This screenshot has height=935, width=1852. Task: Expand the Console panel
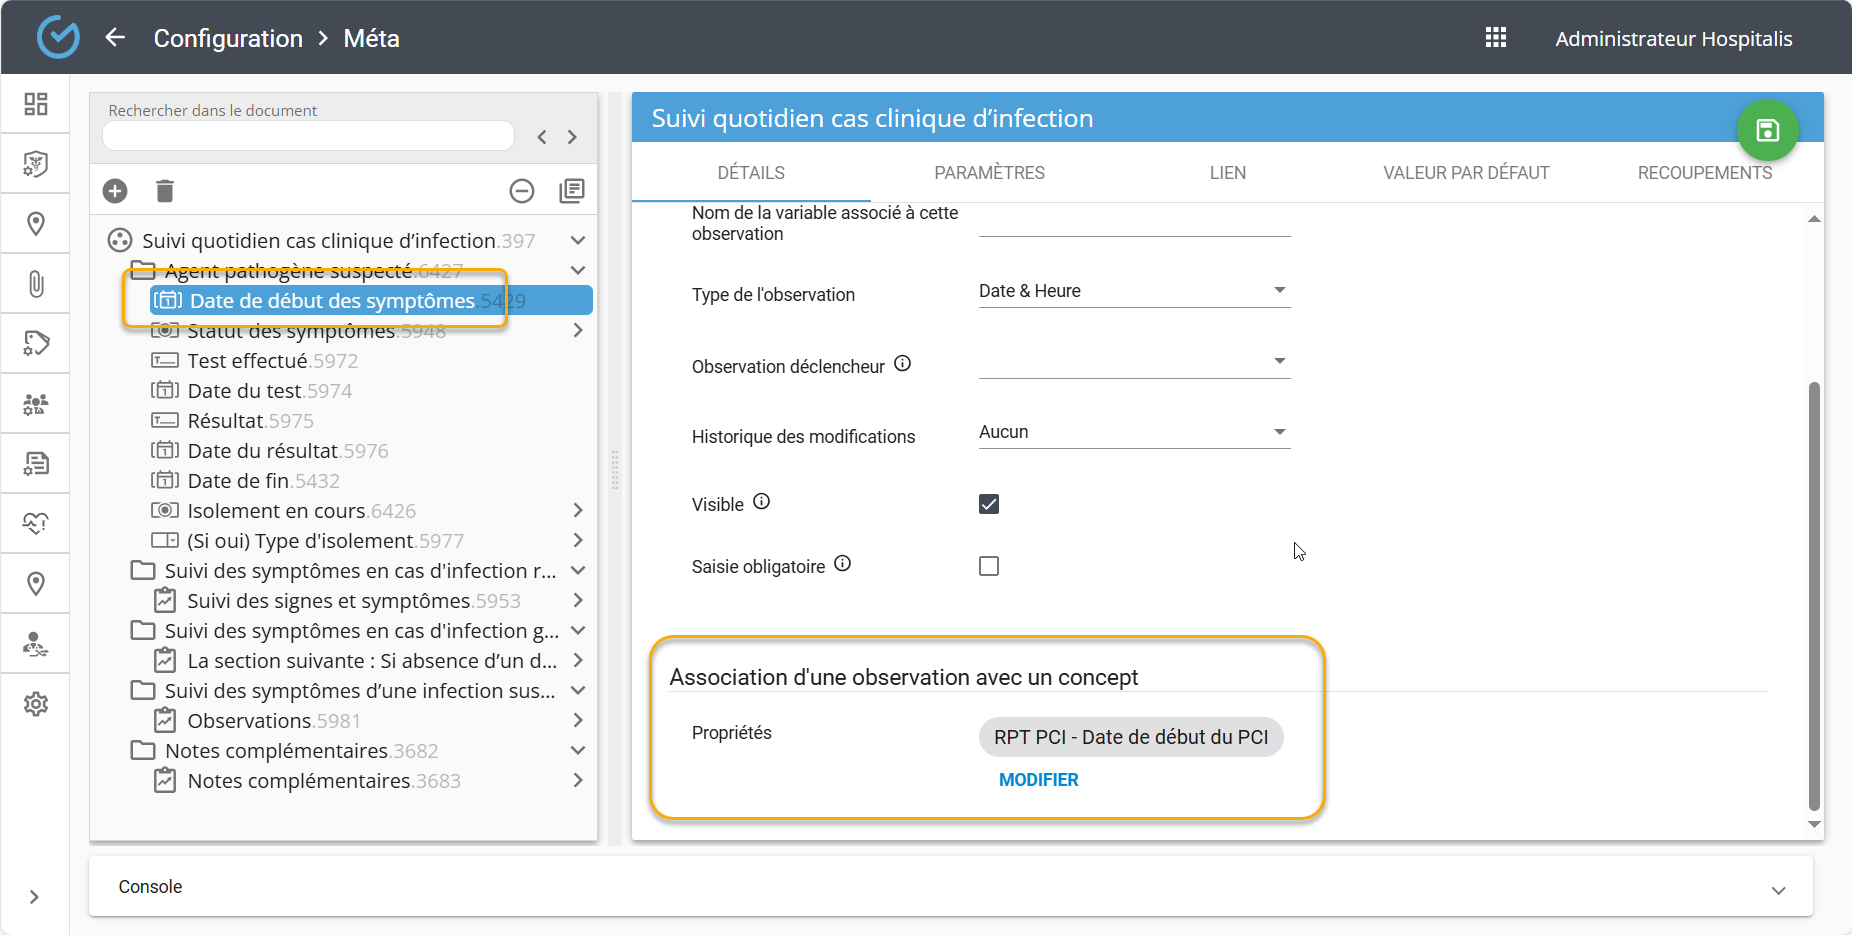1778,890
